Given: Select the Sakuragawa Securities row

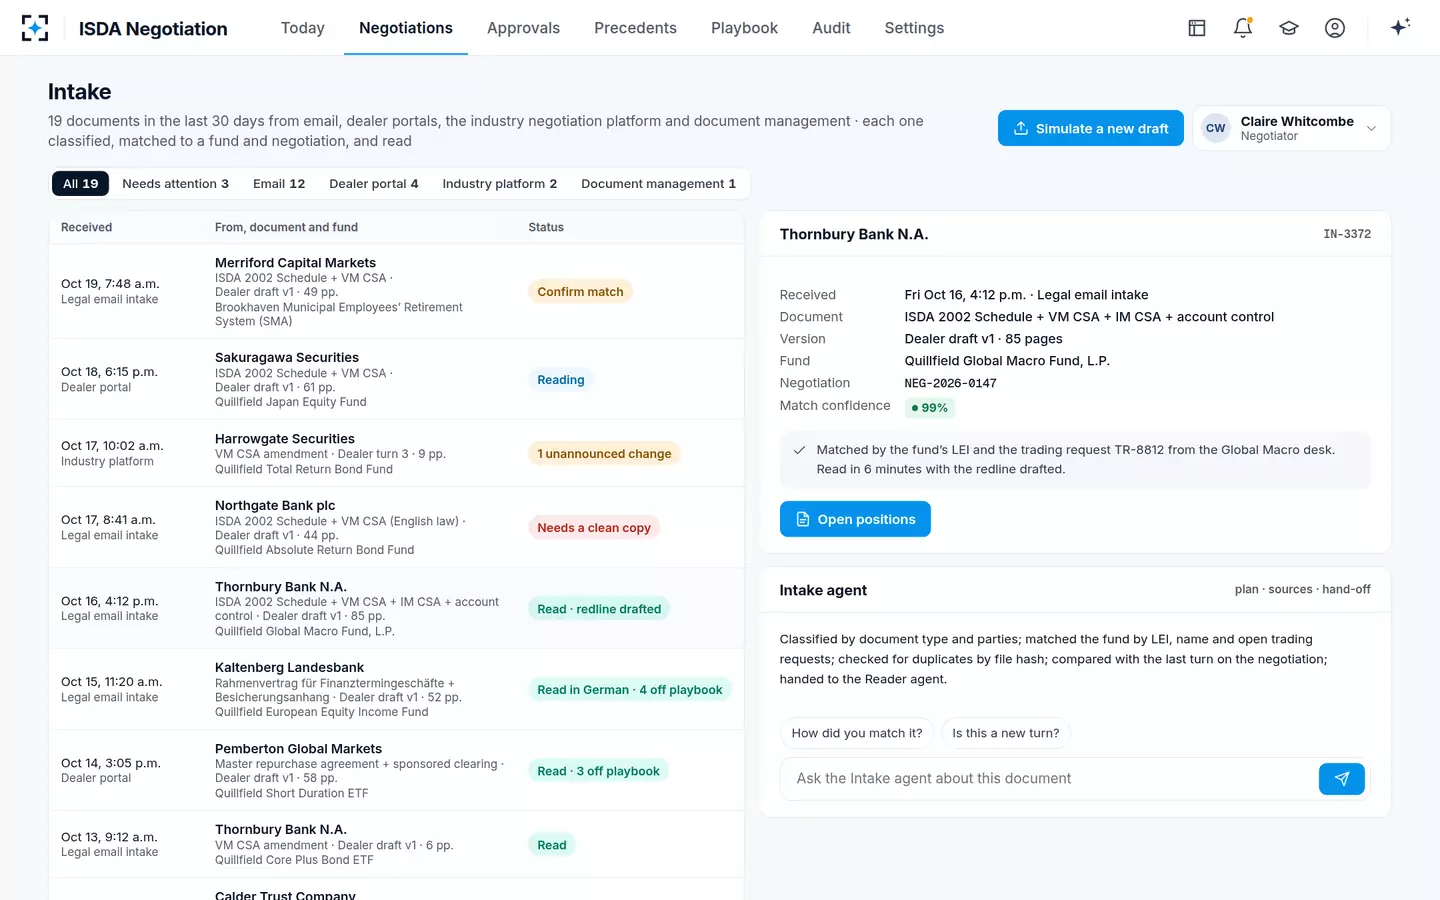Looking at the screenshot, I should tap(396, 379).
